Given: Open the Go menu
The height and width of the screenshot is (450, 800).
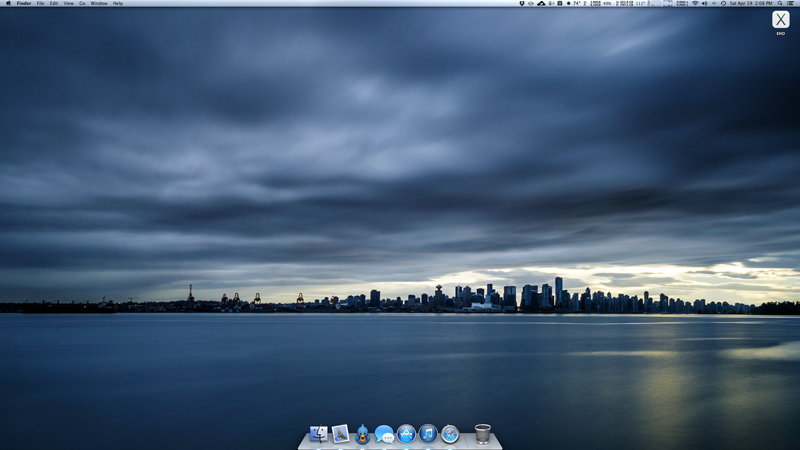Looking at the screenshot, I should pos(82,3).
